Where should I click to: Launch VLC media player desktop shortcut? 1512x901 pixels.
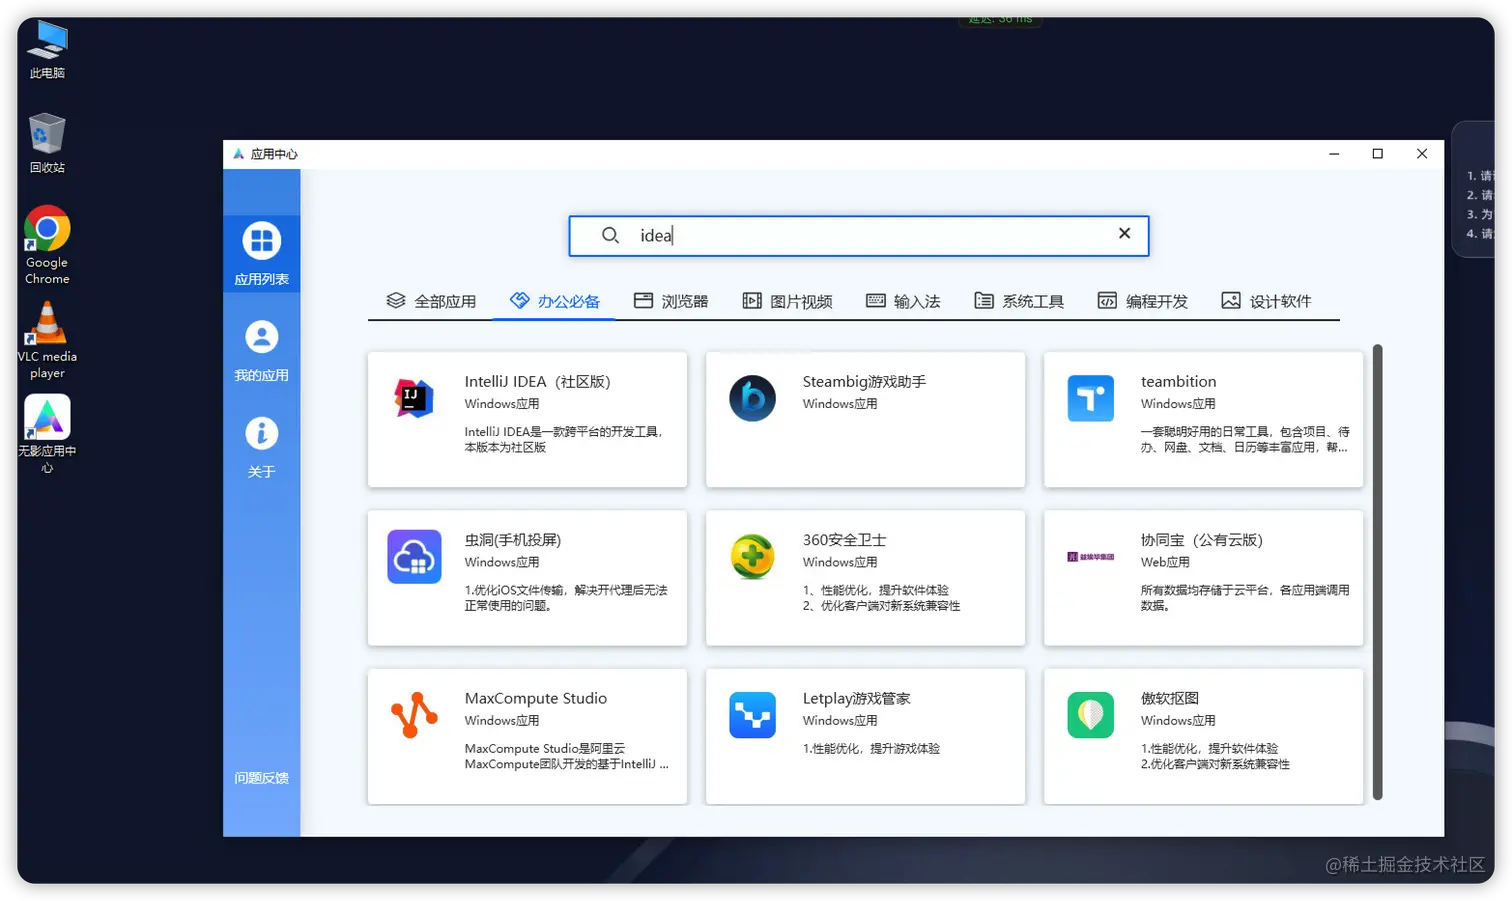pos(46,340)
